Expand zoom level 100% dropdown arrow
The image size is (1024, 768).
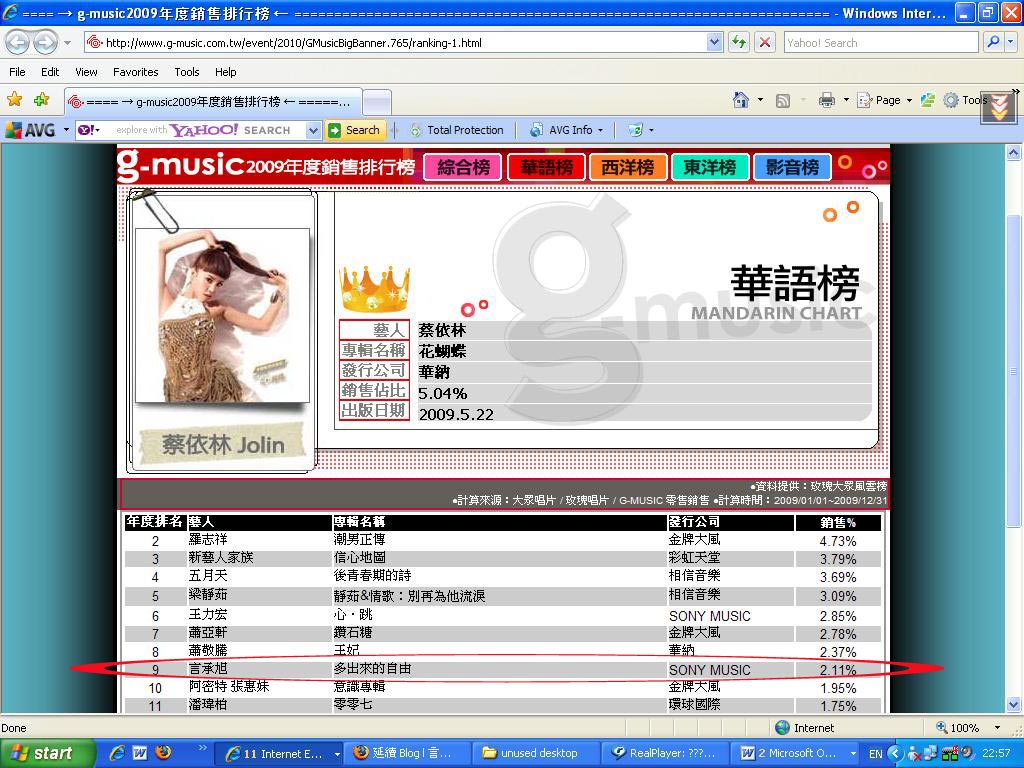click(997, 728)
